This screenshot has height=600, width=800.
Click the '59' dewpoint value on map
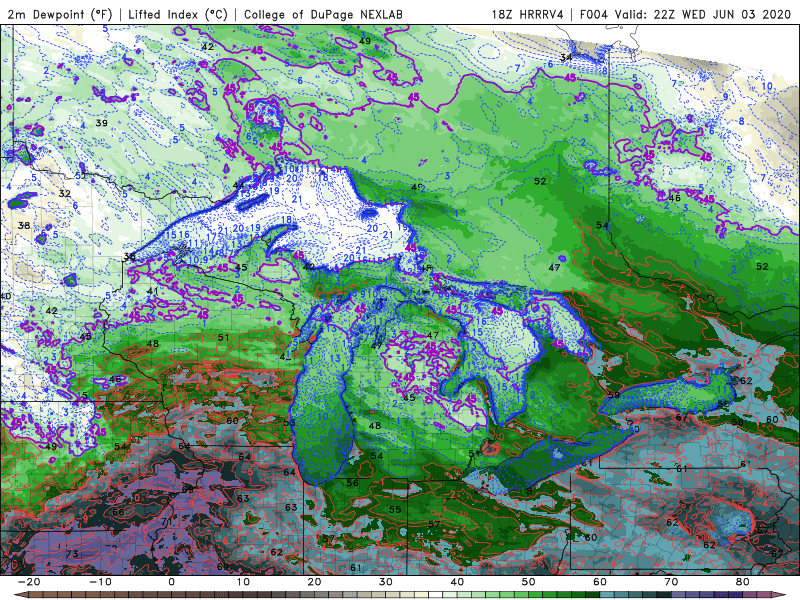point(614,395)
